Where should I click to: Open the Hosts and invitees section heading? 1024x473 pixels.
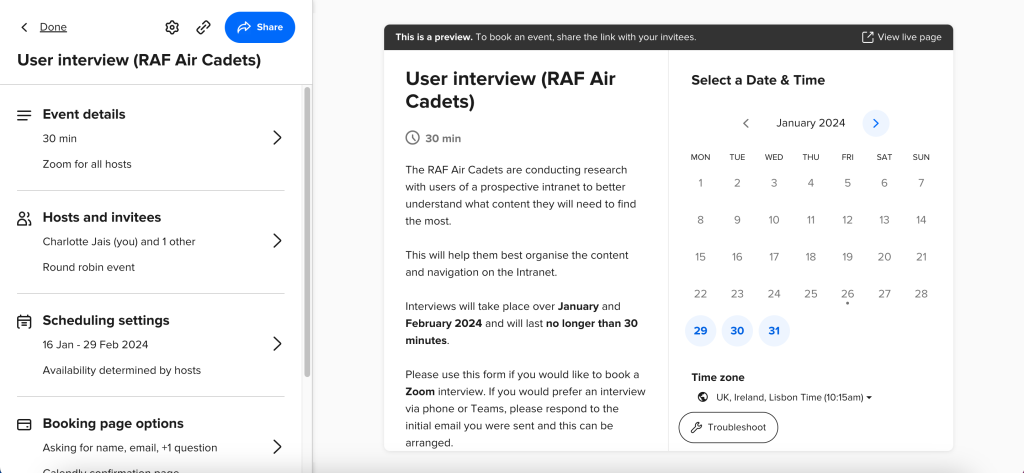coord(101,218)
